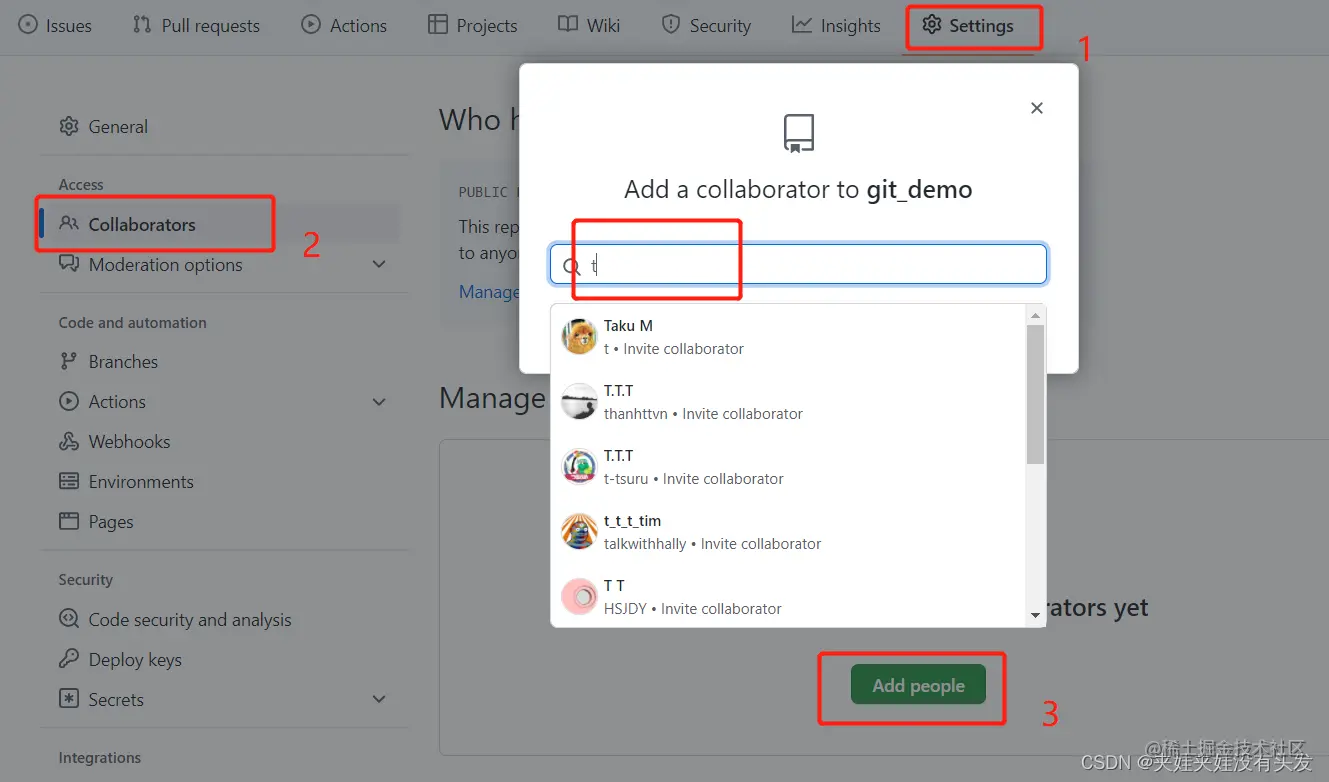Viewport: 1329px width, 782px height.
Task: Click the Wiki book icon
Action: click(568, 25)
